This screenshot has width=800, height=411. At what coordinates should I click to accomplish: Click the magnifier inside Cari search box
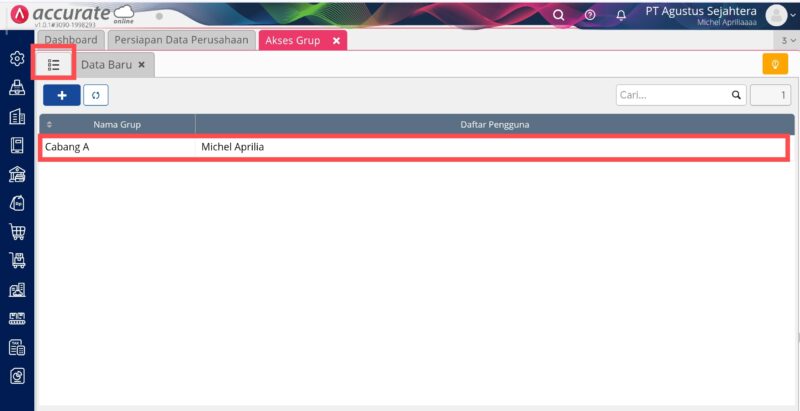click(736, 95)
